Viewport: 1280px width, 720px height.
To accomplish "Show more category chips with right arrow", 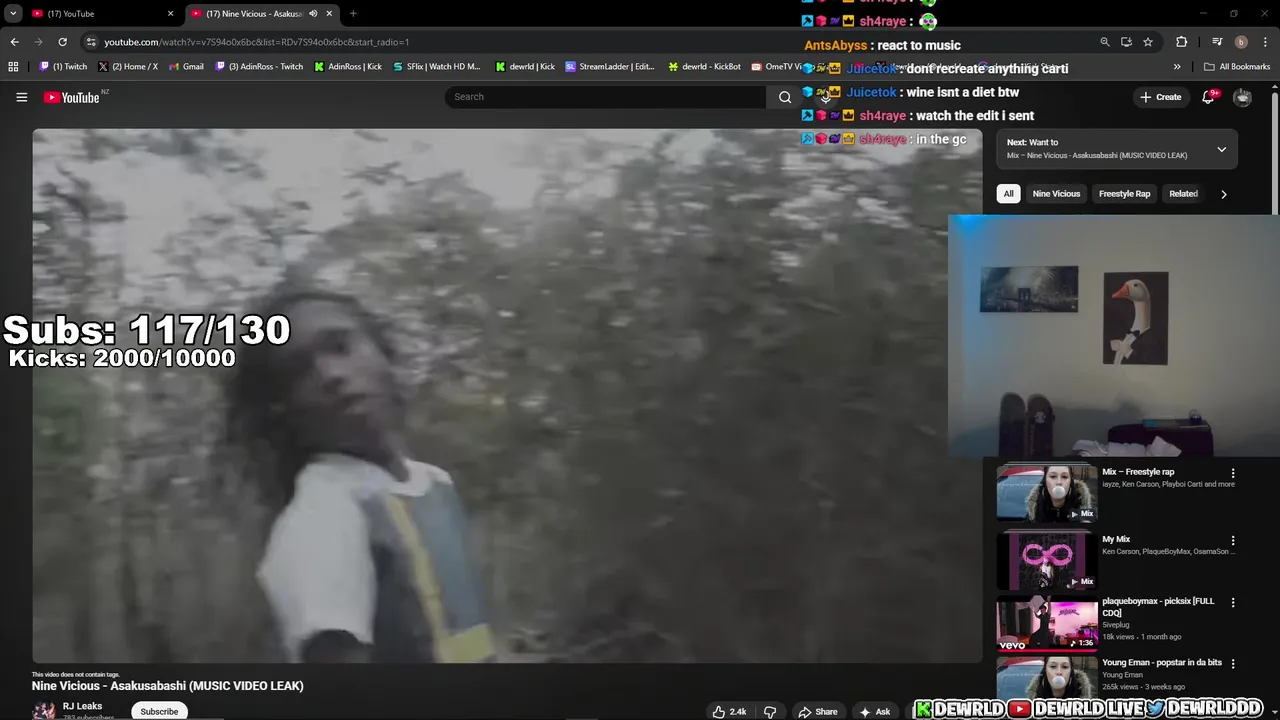I will click(1223, 194).
